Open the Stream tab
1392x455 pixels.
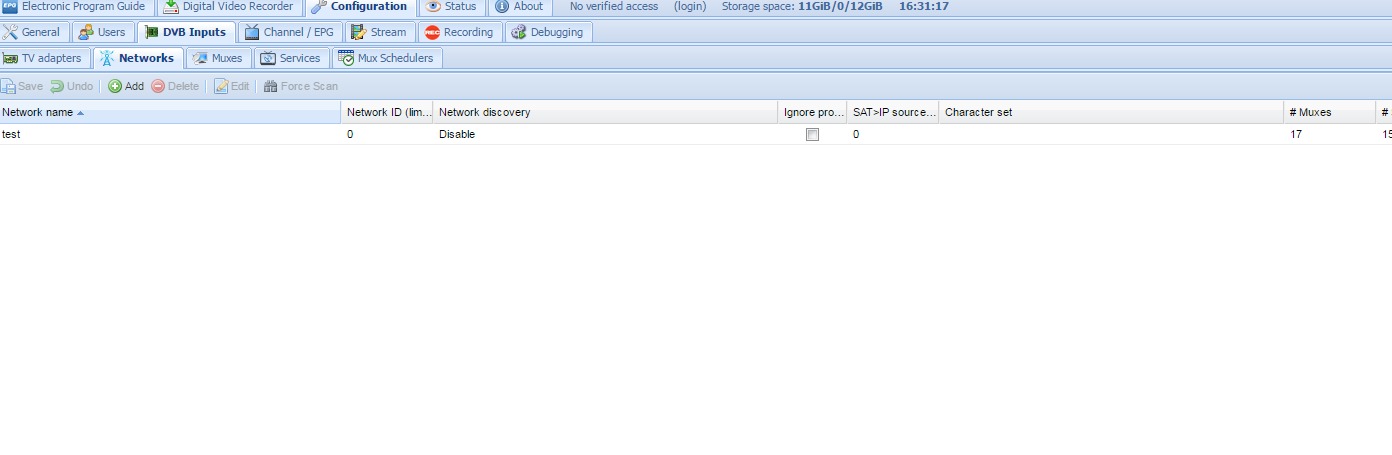tap(379, 32)
